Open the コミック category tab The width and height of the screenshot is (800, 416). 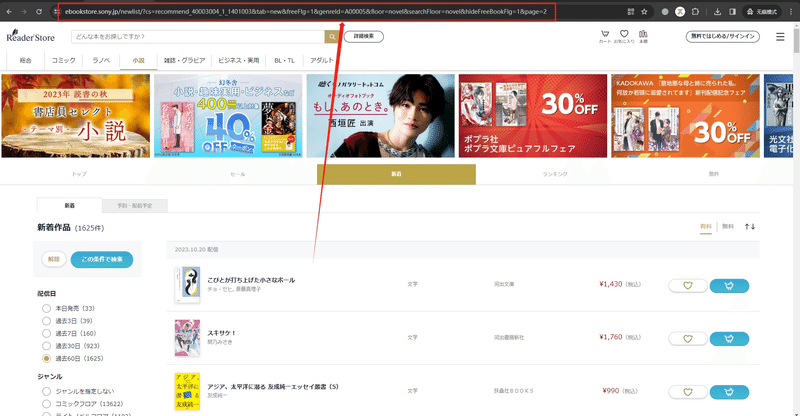(x=63, y=60)
